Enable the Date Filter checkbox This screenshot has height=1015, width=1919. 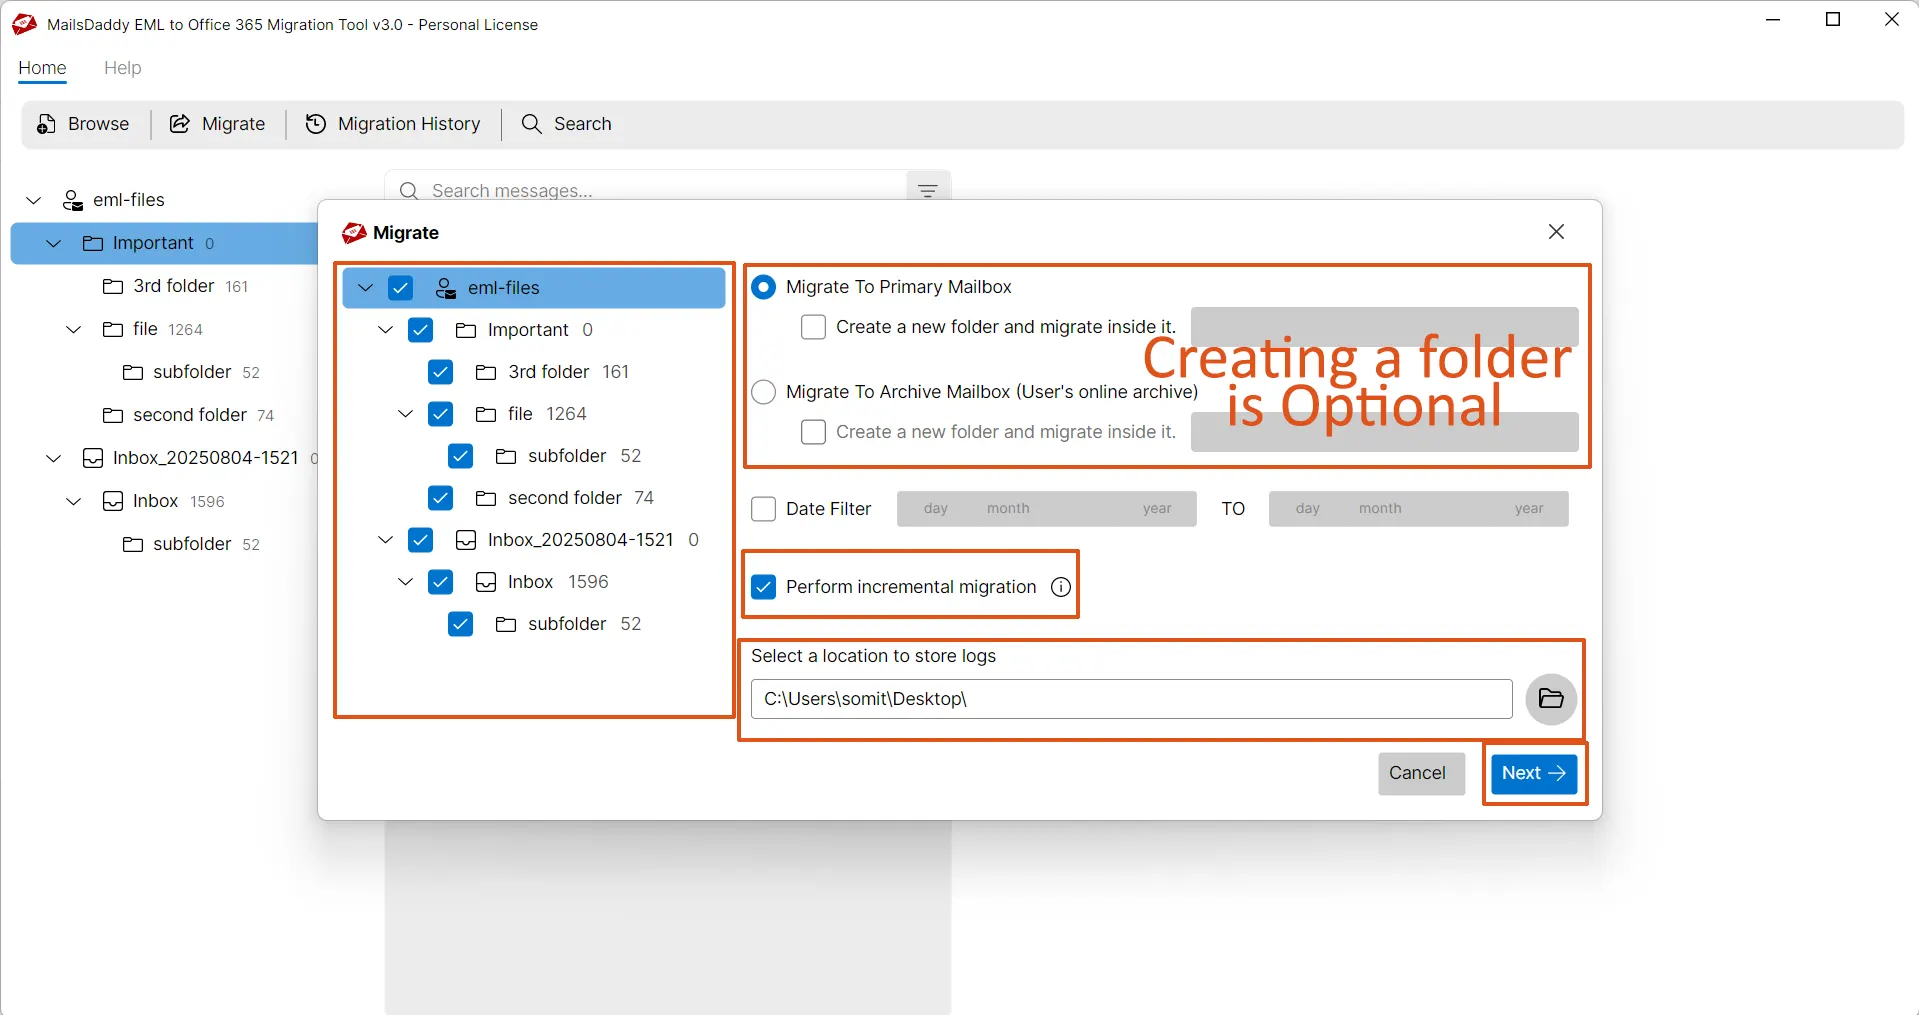tap(764, 509)
